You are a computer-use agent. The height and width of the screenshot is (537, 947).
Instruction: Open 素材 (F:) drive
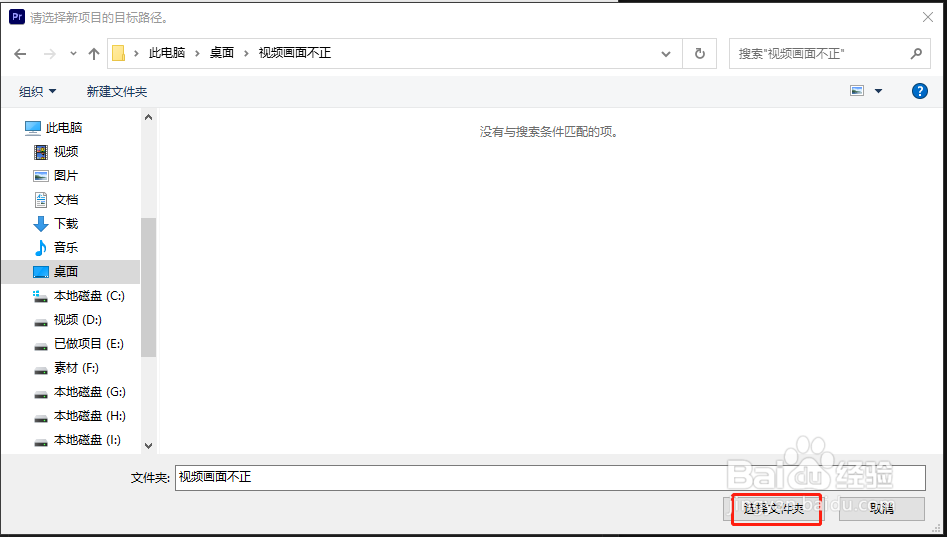[x=66, y=368]
